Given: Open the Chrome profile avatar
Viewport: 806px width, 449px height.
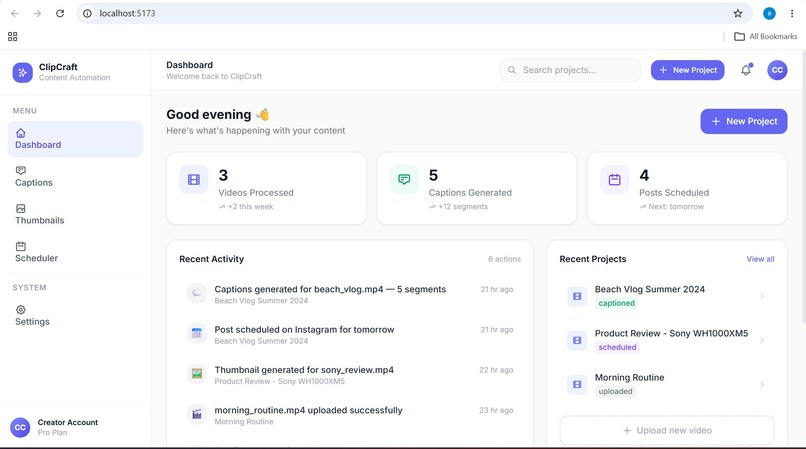Looking at the screenshot, I should pyautogui.click(x=769, y=13).
